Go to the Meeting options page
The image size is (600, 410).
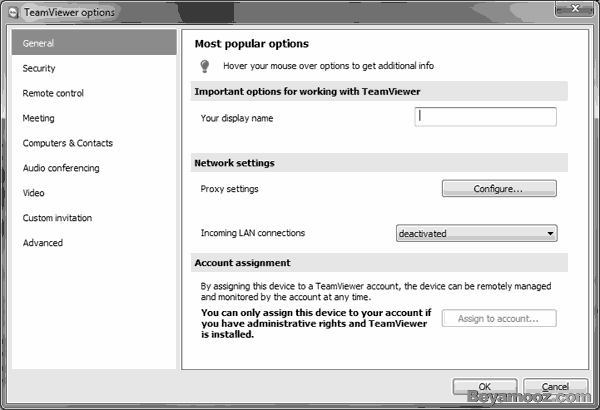click(x=39, y=118)
